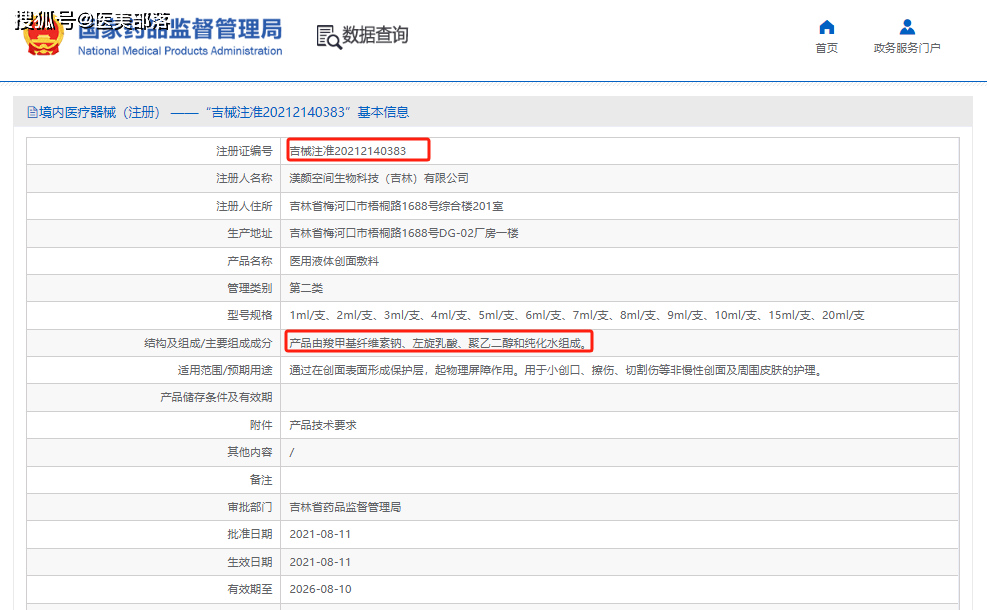Image resolution: width=987 pixels, height=610 pixels.
Task: Select the registration number 吉械注准20212140383
Action: point(347,151)
